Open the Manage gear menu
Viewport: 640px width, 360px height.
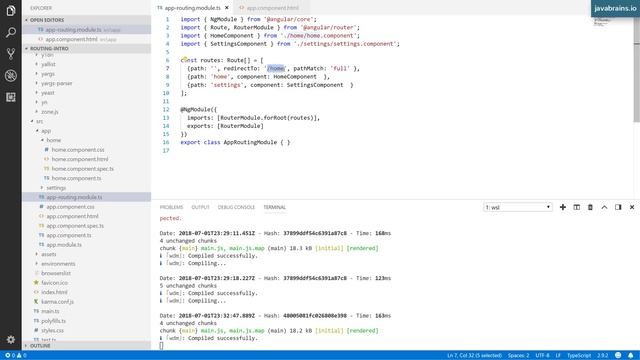[11, 340]
